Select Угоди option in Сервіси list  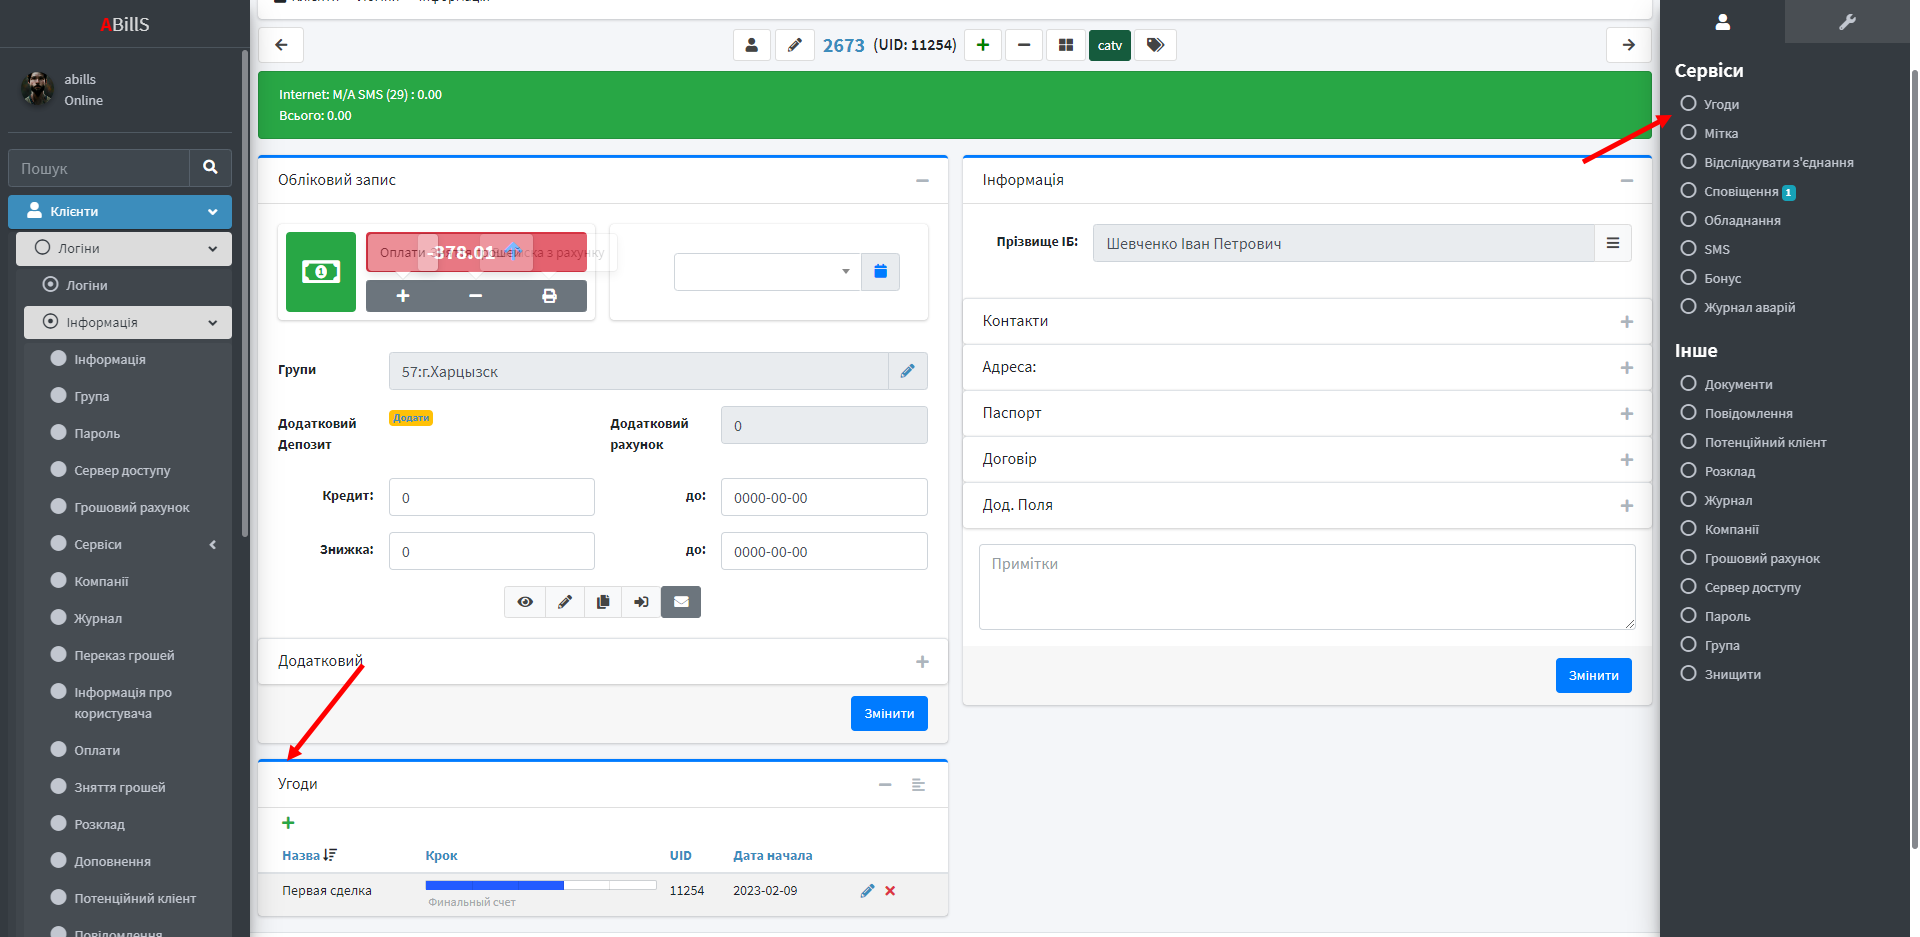click(1720, 104)
